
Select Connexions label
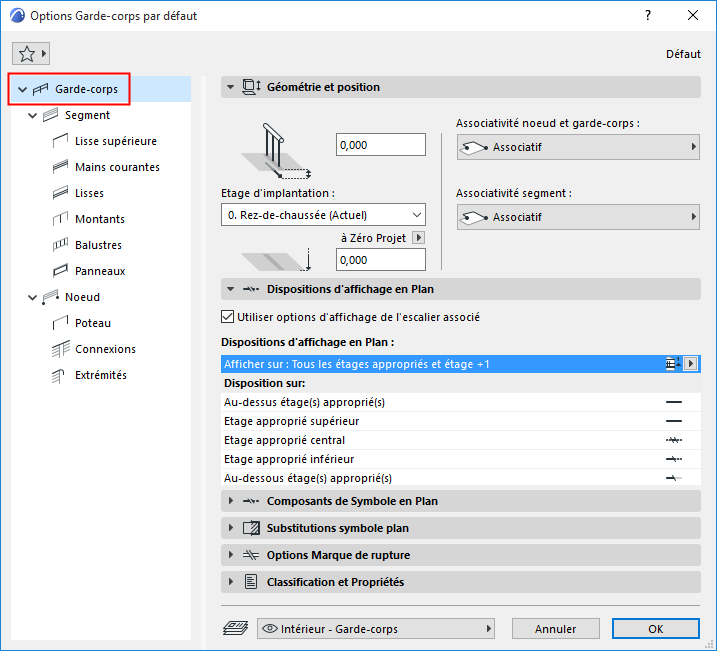pyautogui.click(x=106, y=349)
